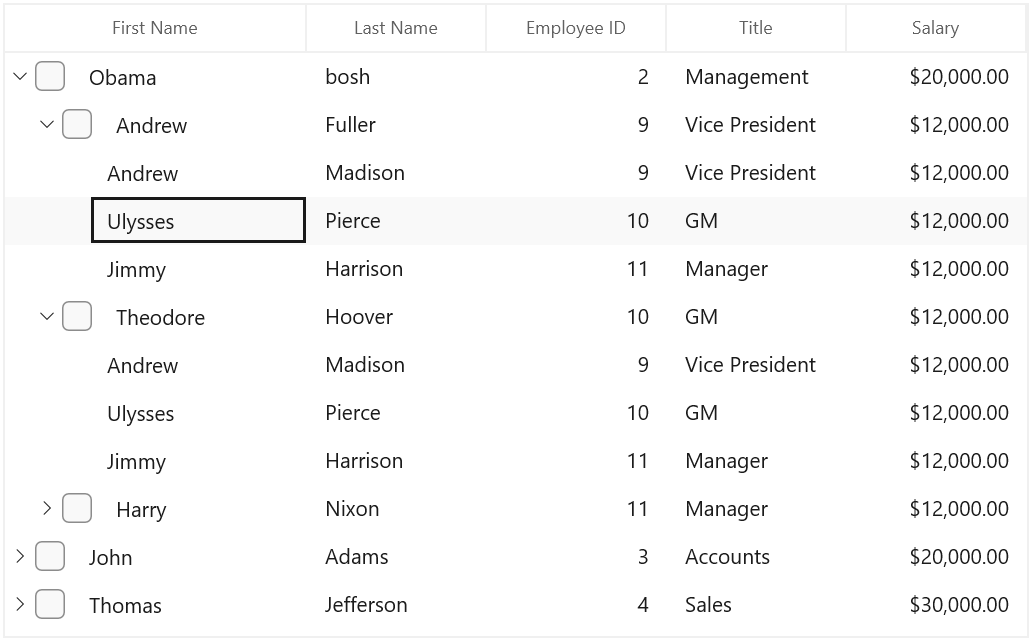This screenshot has height=640, width=1032.
Task: Expand the Harry Nixon node
Action: point(47,508)
